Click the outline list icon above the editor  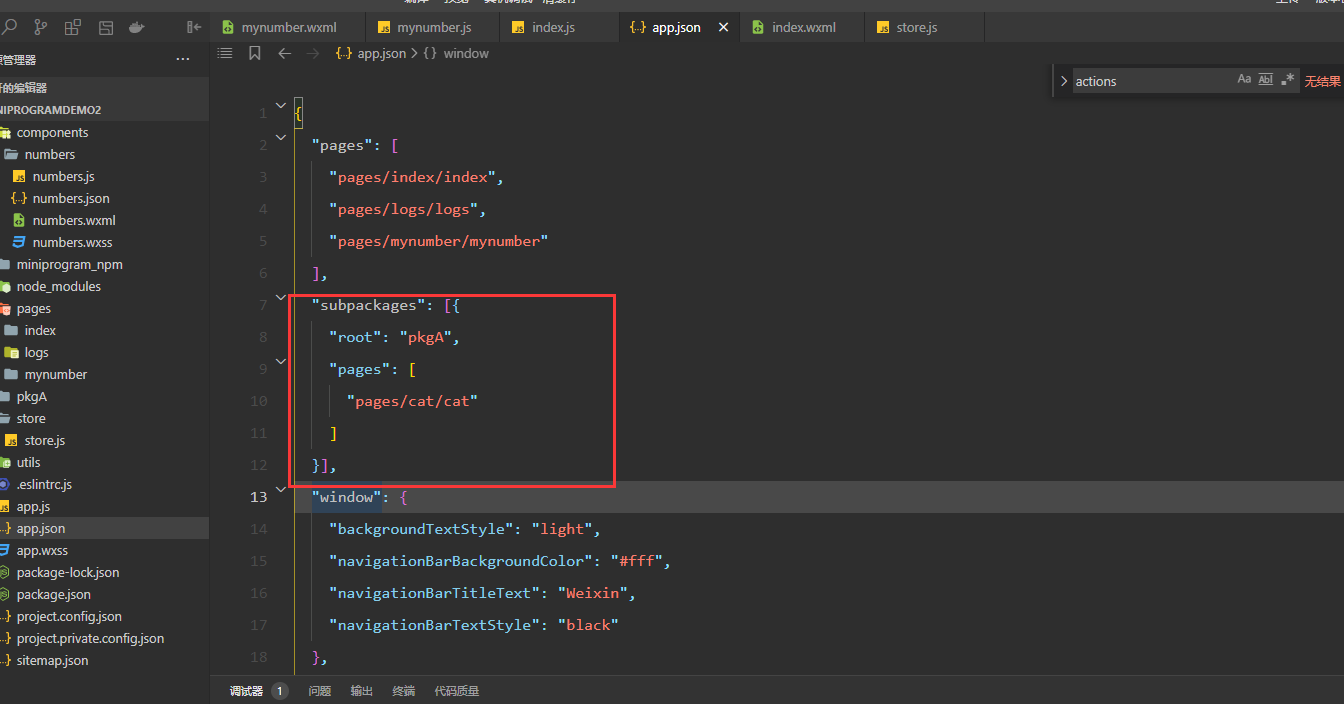pyautogui.click(x=225, y=53)
